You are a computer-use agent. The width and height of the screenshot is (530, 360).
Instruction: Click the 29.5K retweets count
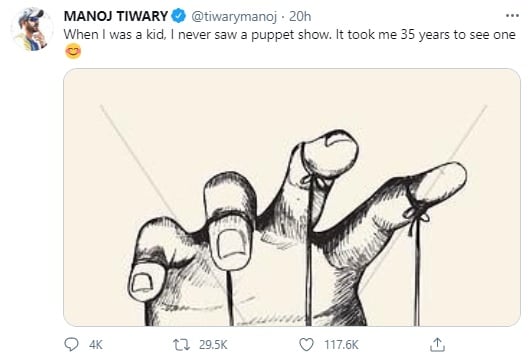213,345
